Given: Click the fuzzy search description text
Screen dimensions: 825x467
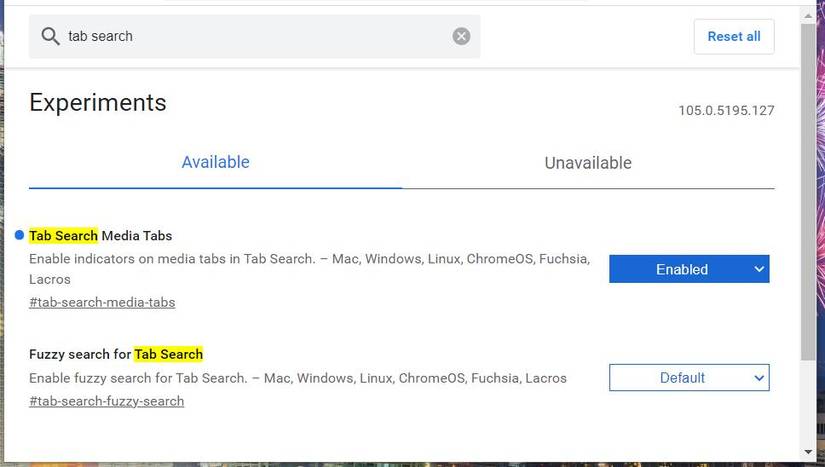Looking at the screenshot, I should point(298,378).
